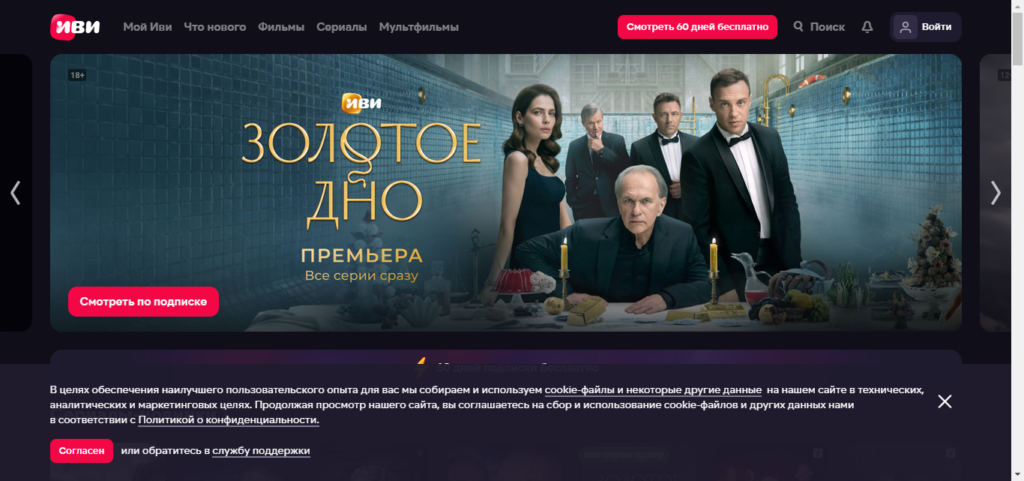Open notifications via the bell icon

(867, 27)
